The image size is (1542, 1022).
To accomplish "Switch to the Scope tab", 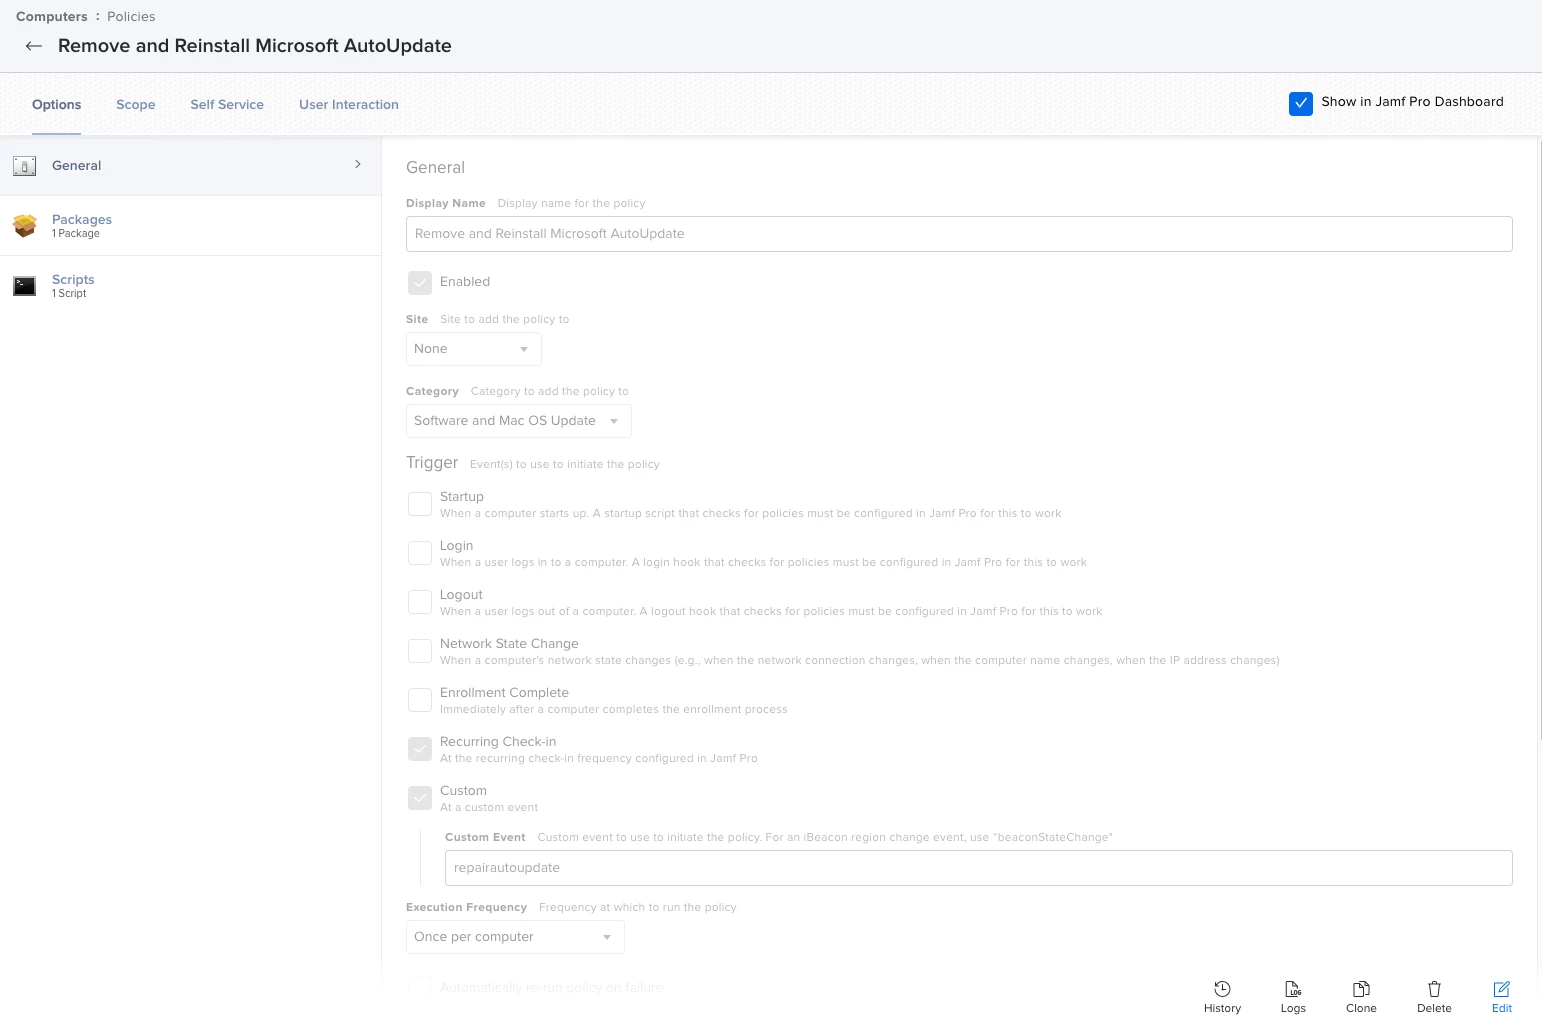I will tap(136, 104).
